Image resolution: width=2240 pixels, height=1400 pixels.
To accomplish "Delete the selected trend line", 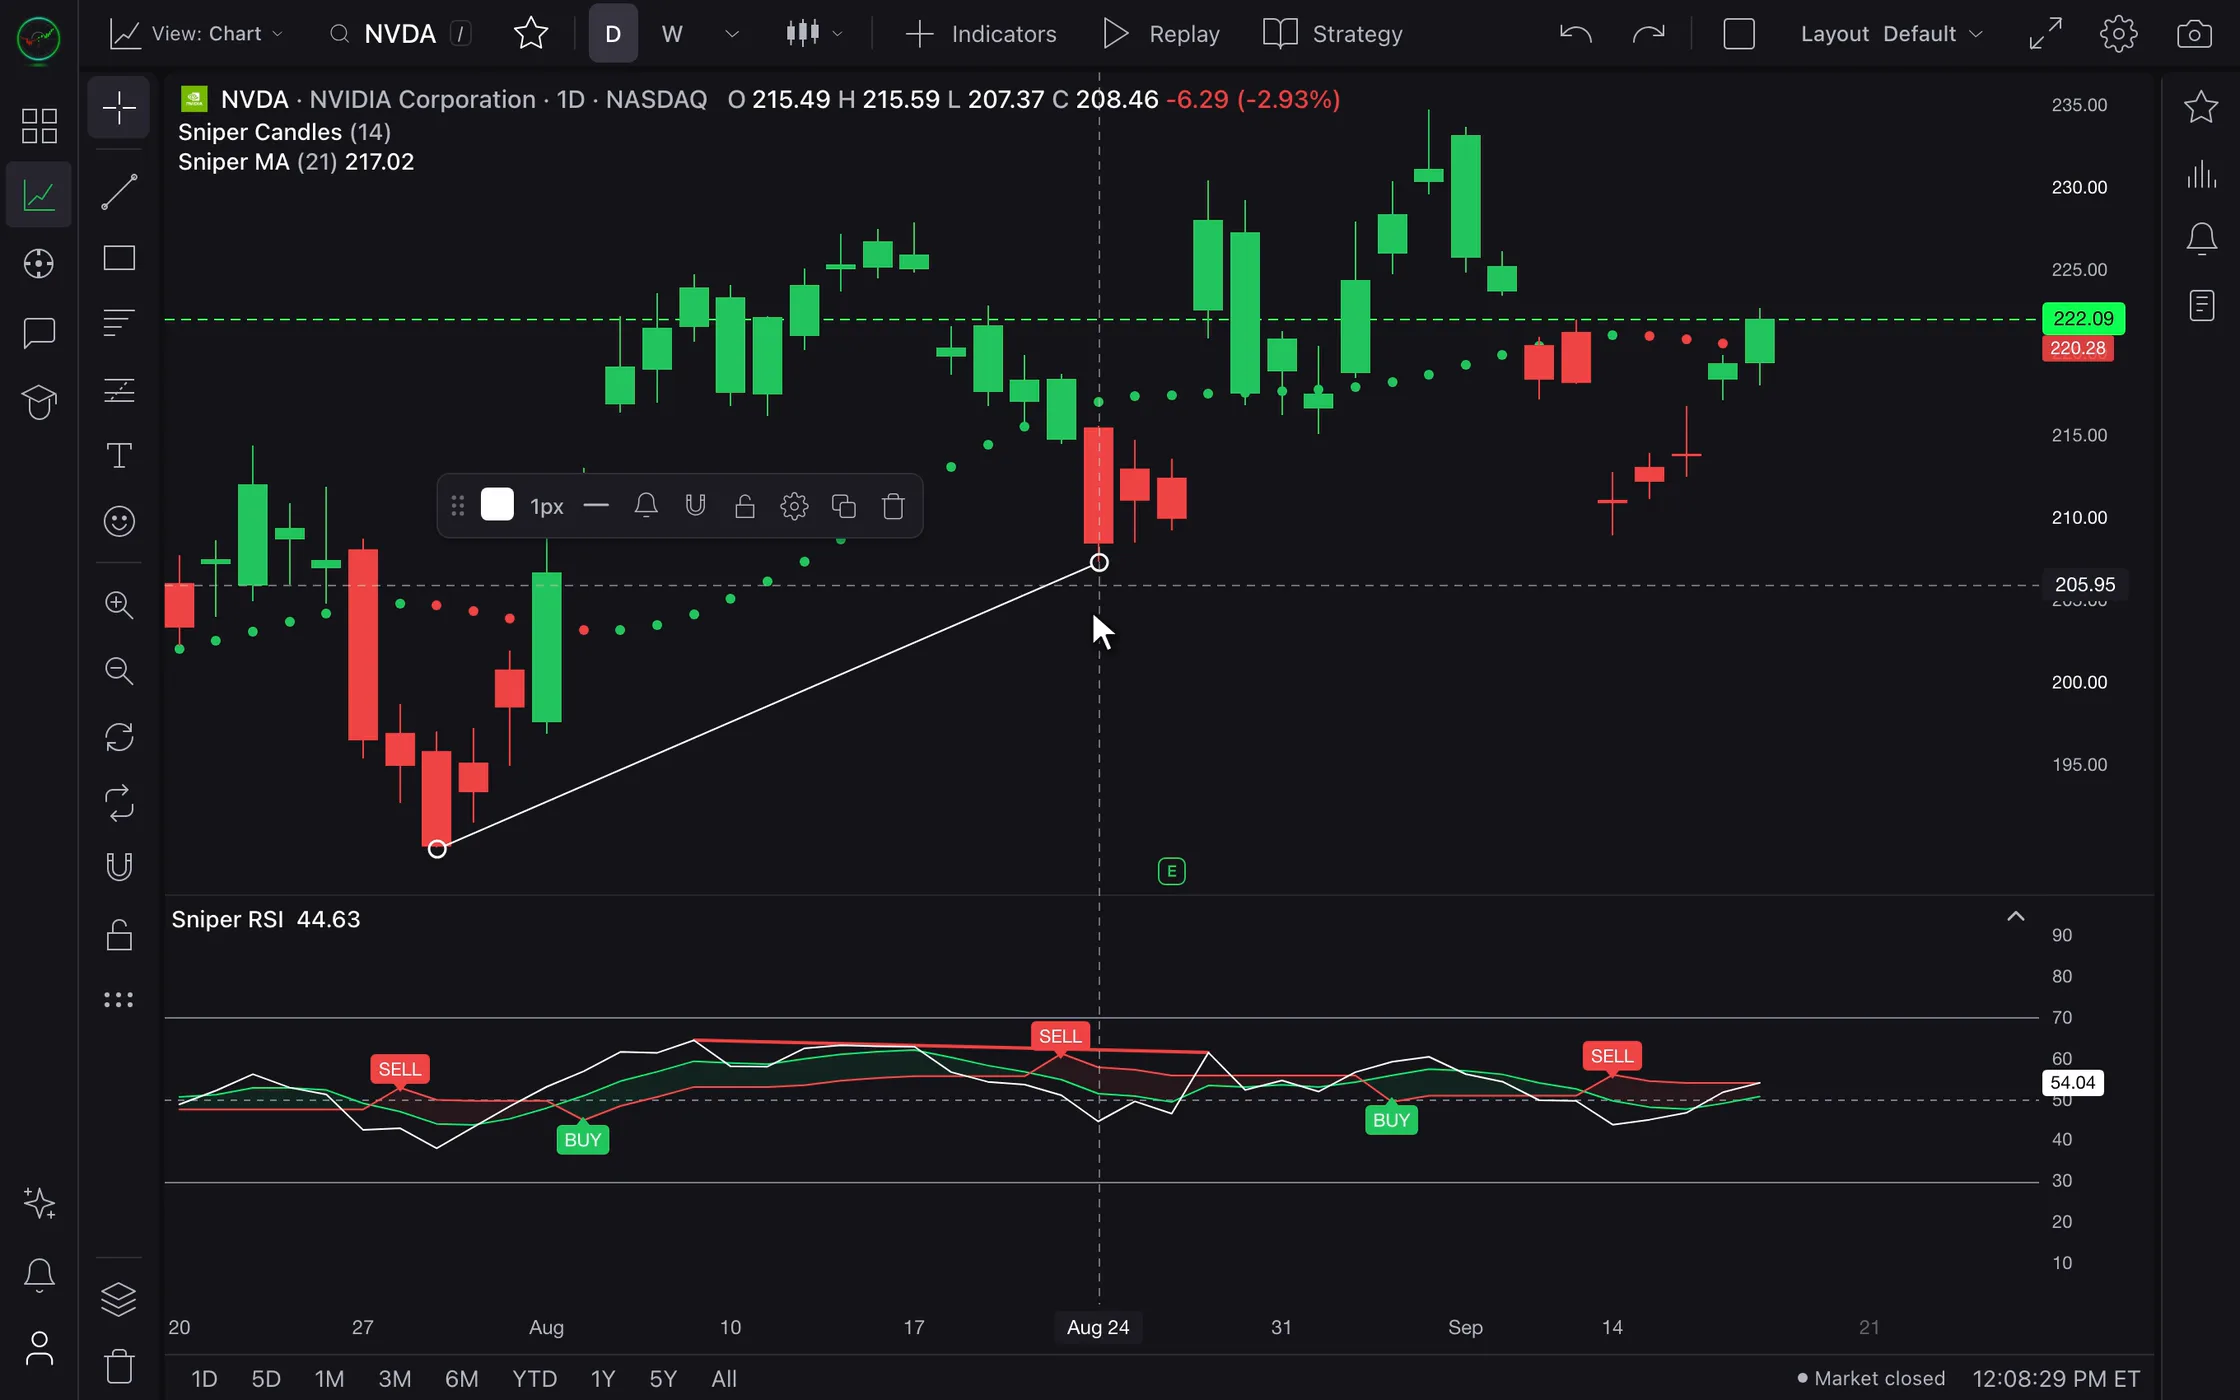I will pyautogui.click(x=893, y=506).
